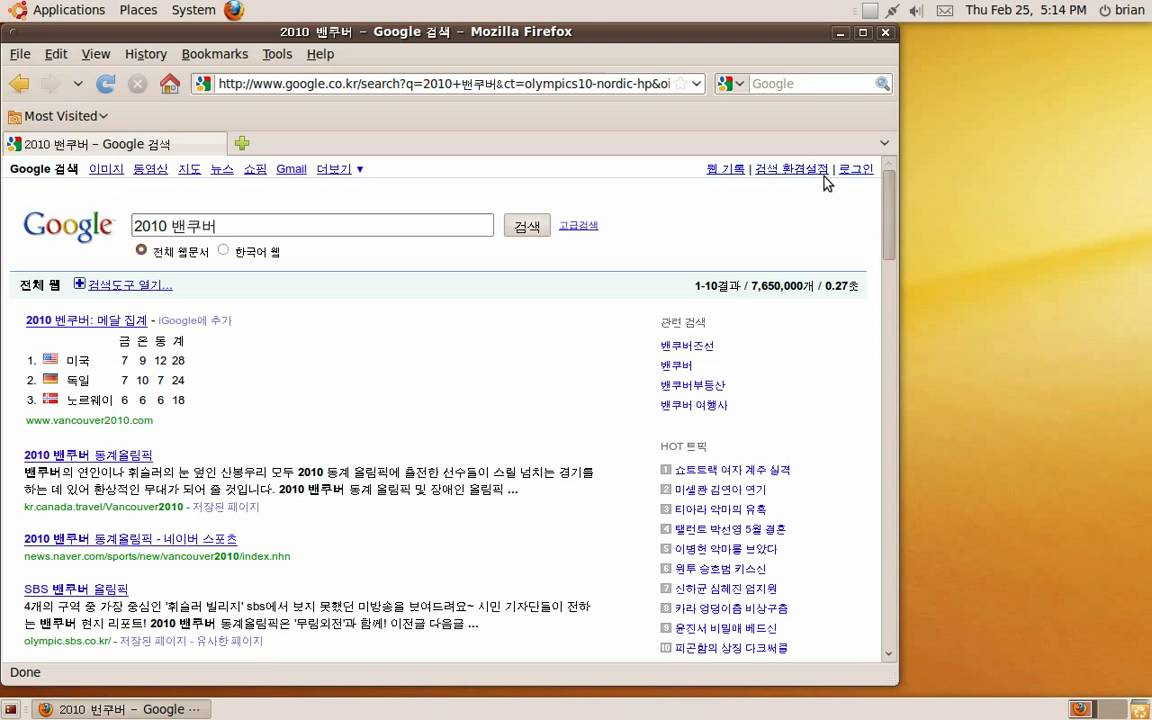Screen dimensions: 1152x720
Task: Open the 고급검색 link
Action: pos(578,226)
